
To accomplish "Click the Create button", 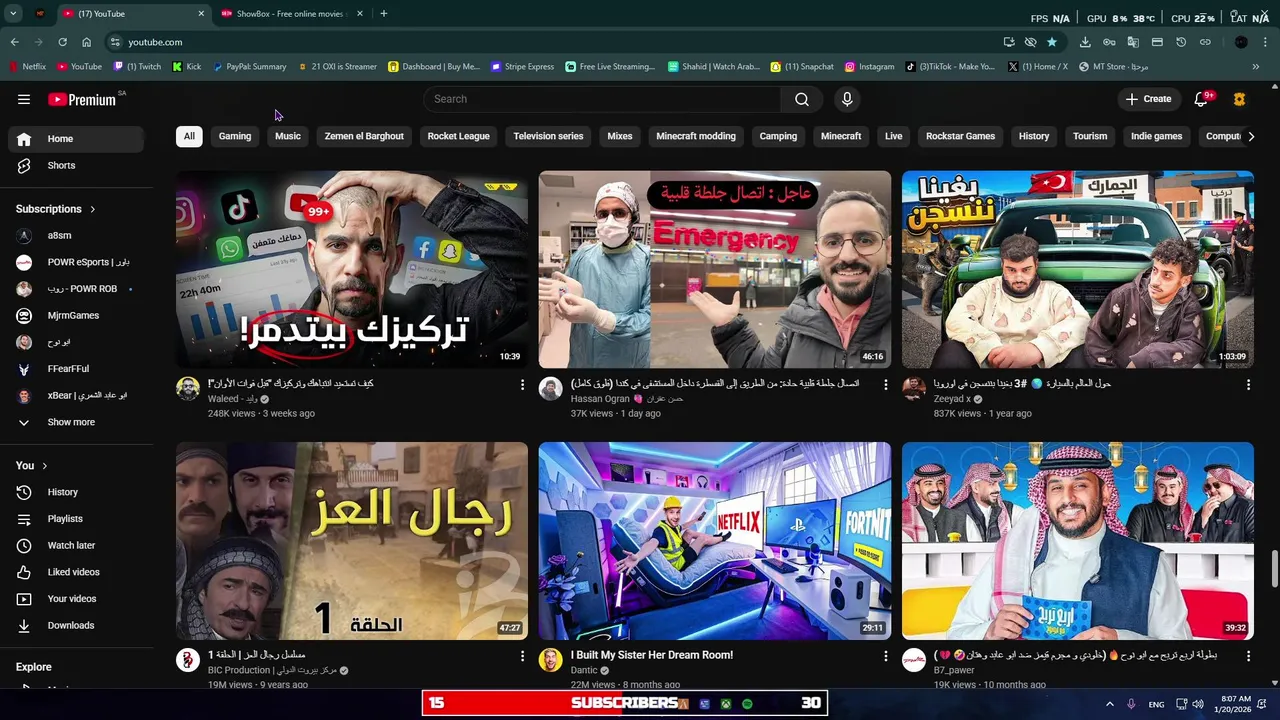I will coord(1148,99).
